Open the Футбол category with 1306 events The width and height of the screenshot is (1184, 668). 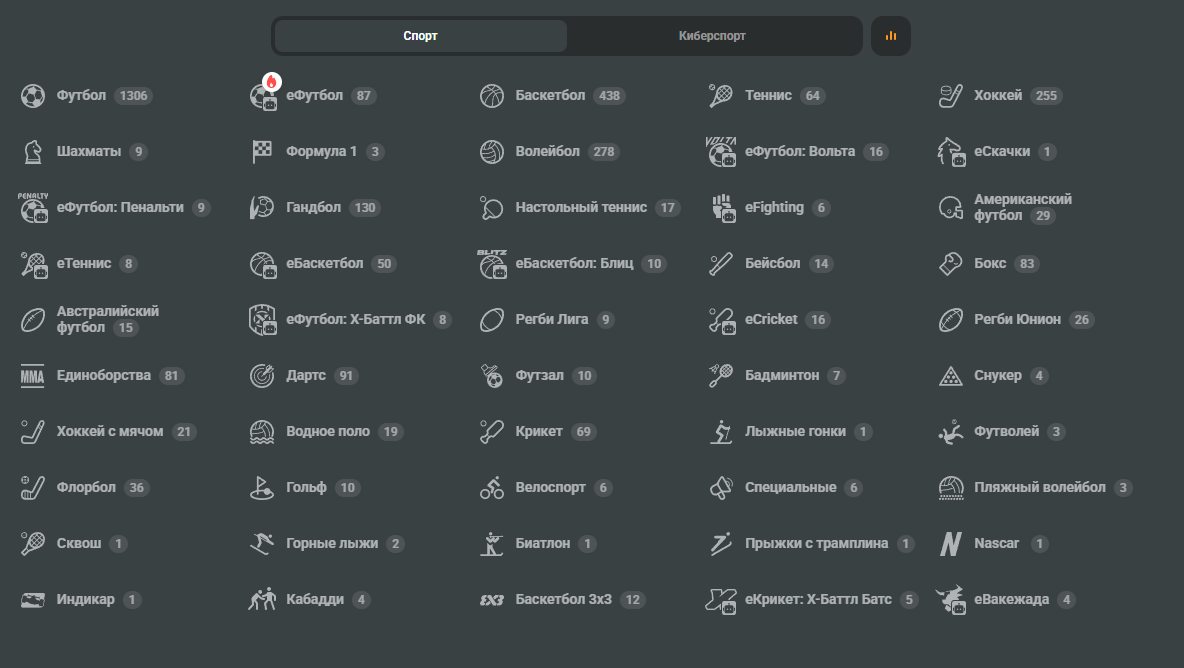tap(87, 96)
